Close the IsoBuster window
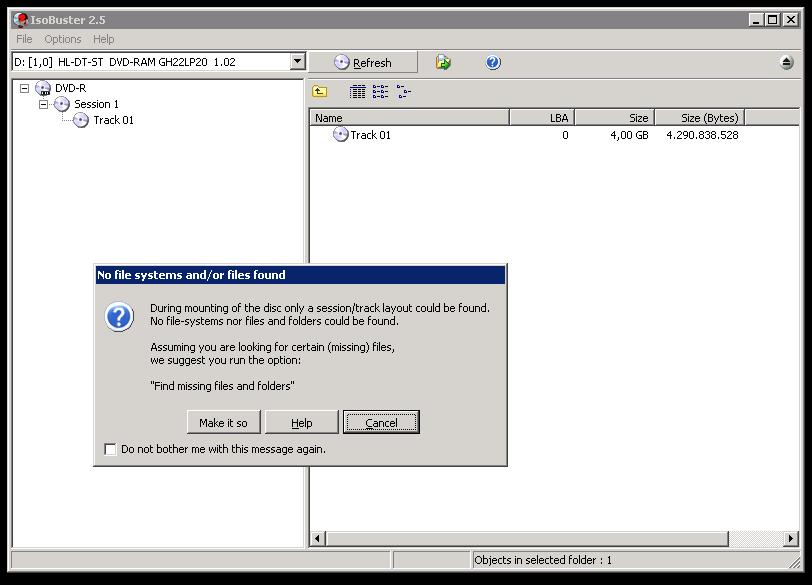 click(x=790, y=20)
